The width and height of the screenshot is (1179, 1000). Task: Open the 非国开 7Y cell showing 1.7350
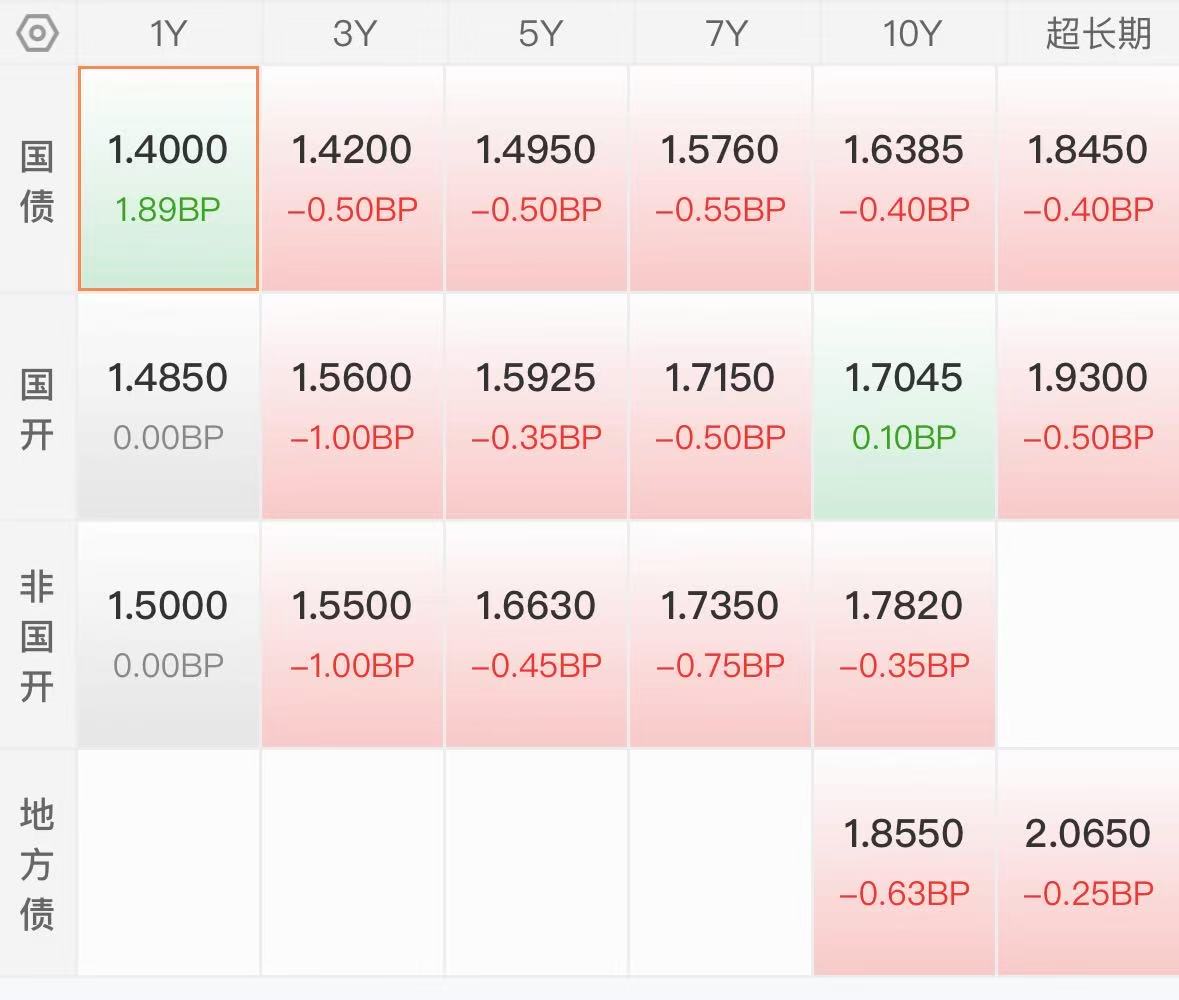coord(720,635)
